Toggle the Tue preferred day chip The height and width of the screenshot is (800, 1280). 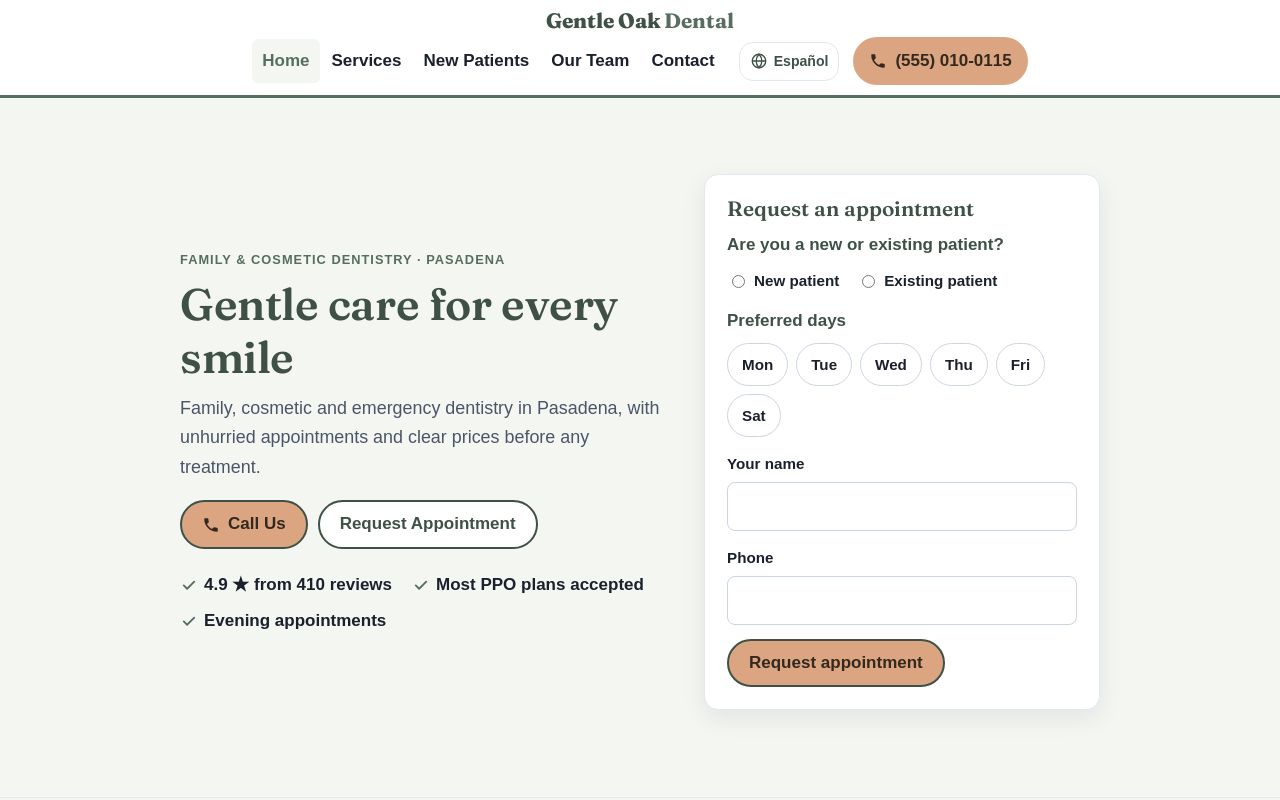(824, 364)
